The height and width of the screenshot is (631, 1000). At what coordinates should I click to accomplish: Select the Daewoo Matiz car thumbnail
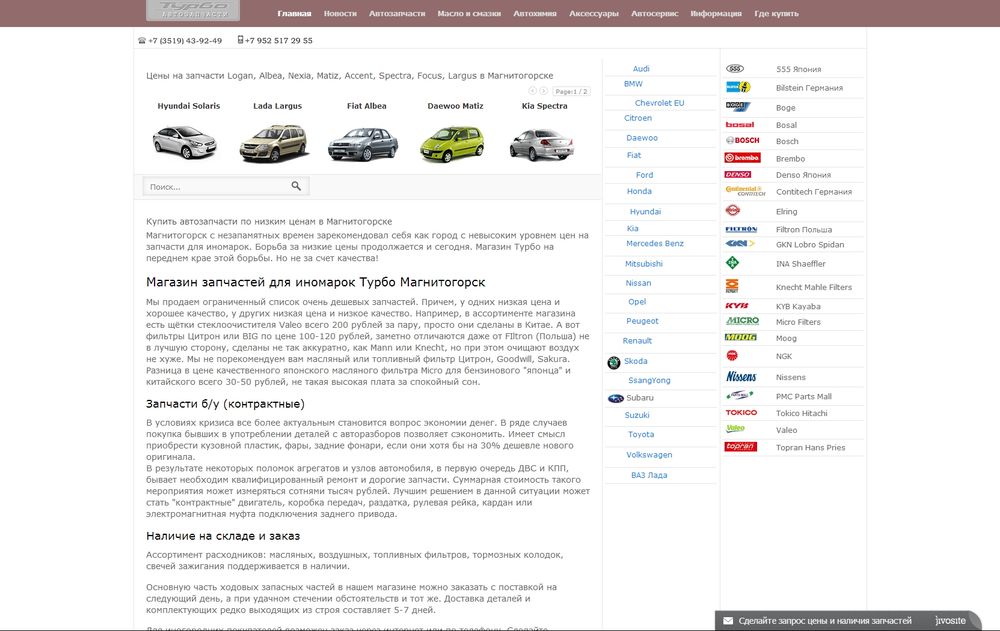[x=452, y=144]
